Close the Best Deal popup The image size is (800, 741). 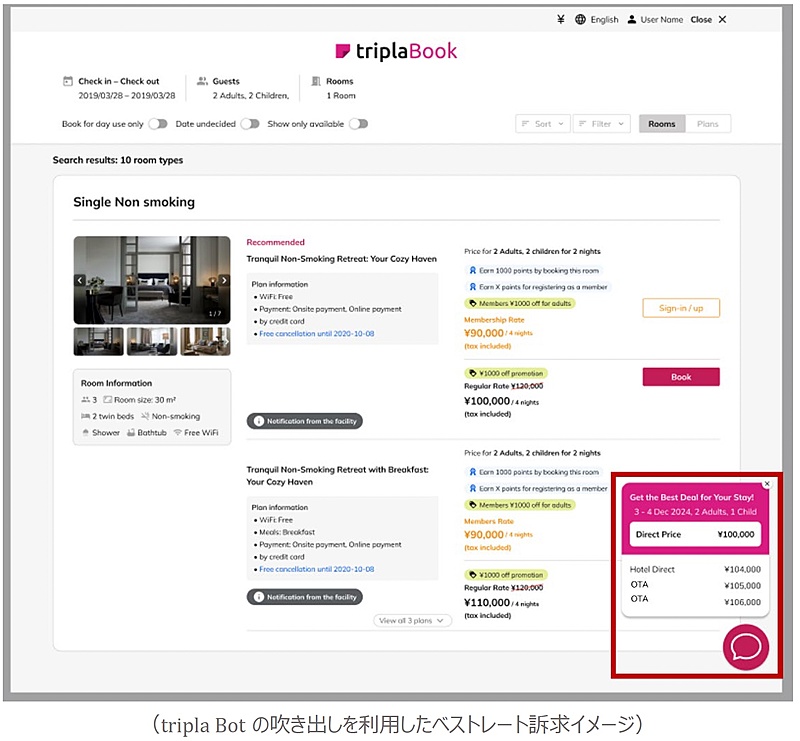click(x=767, y=483)
